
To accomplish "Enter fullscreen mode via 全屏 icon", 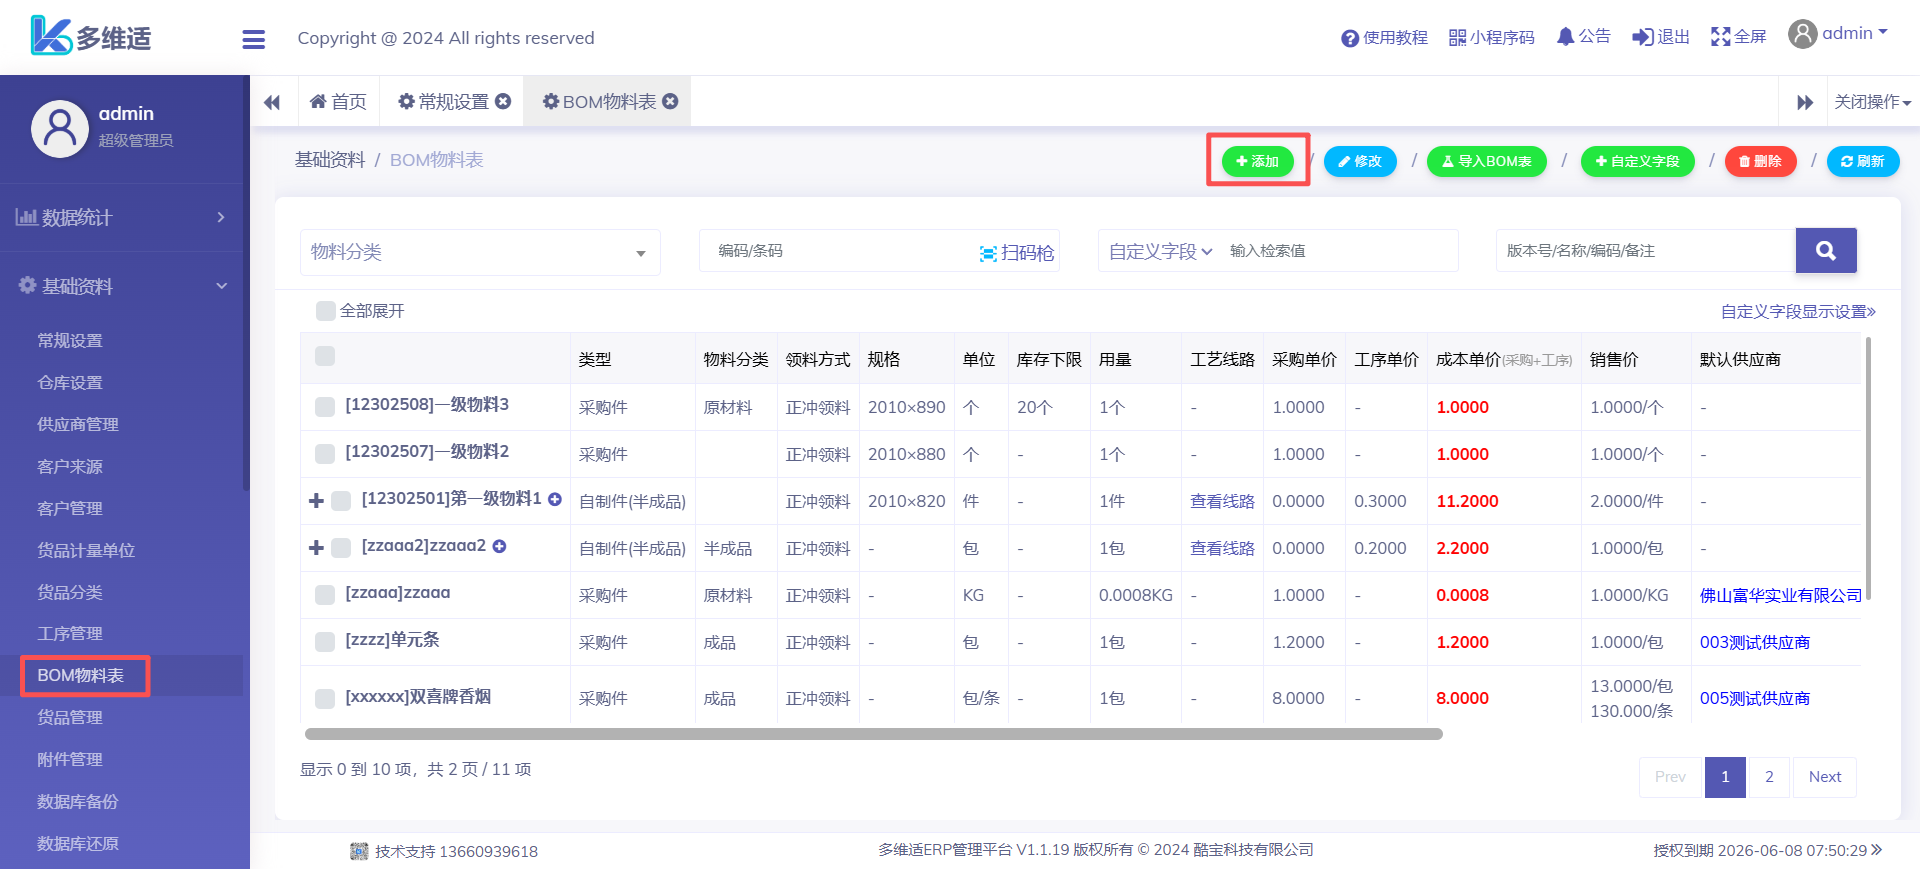I will pyautogui.click(x=1720, y=37).
